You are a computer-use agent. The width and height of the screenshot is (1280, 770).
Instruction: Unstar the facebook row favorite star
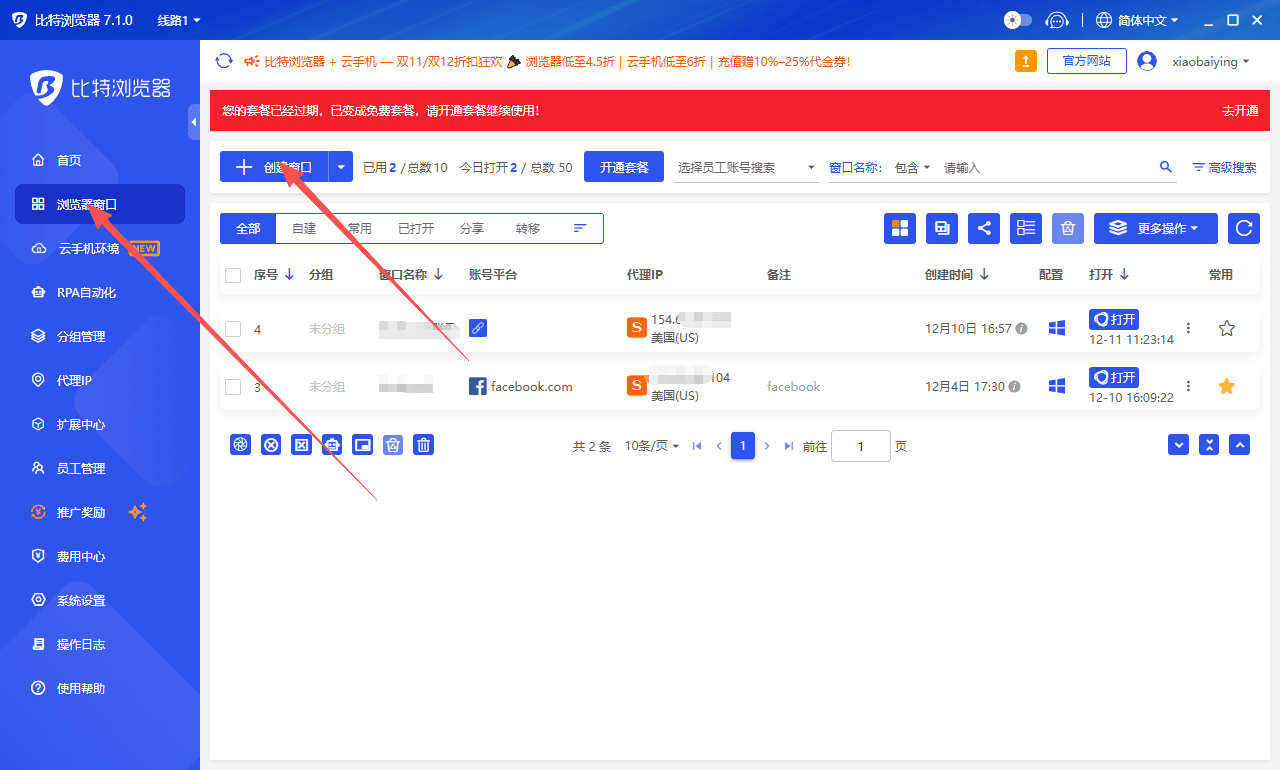click(1227, 386)
